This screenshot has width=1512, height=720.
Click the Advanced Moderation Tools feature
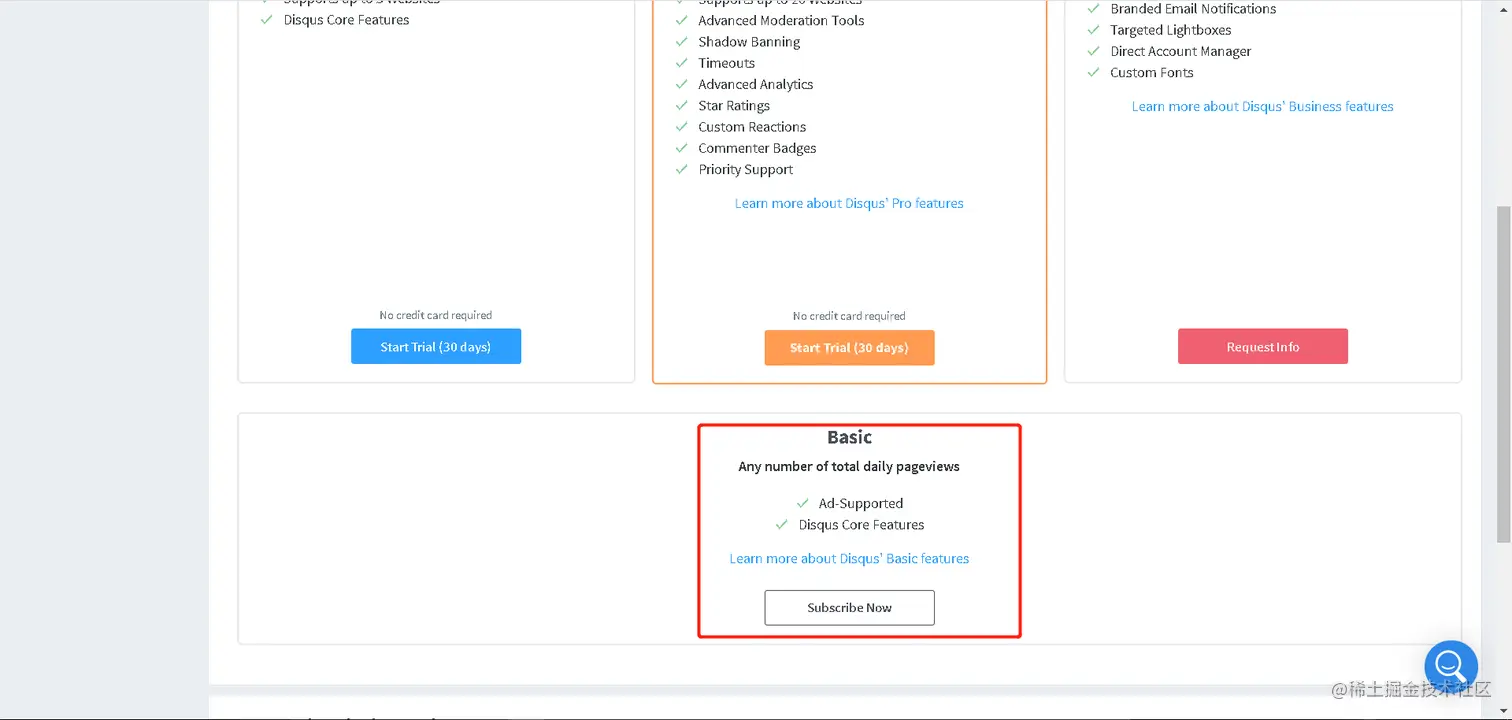(781, 20)
